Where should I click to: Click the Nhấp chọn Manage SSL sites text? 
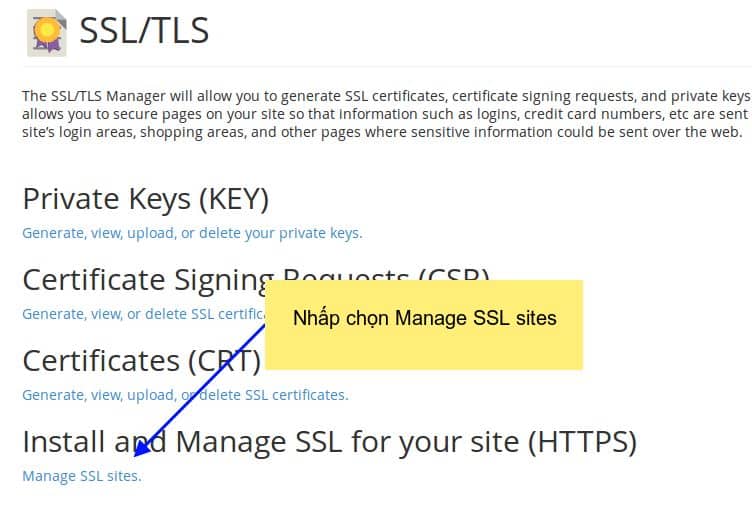pos(425,318)
